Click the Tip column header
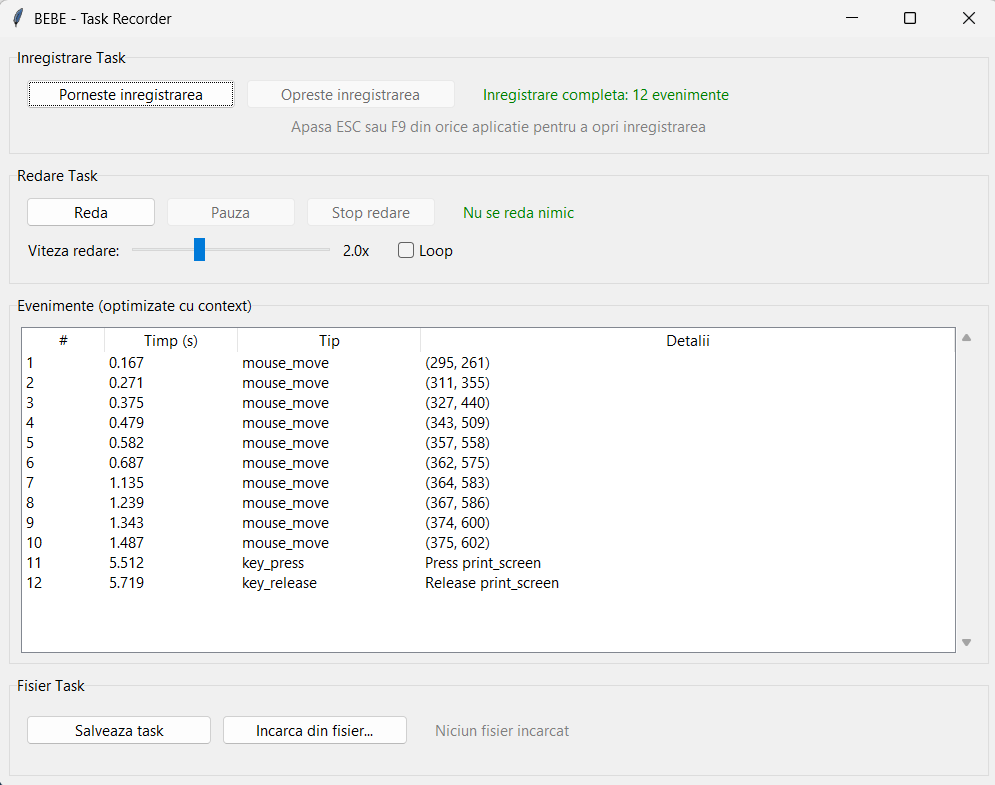 329,341
